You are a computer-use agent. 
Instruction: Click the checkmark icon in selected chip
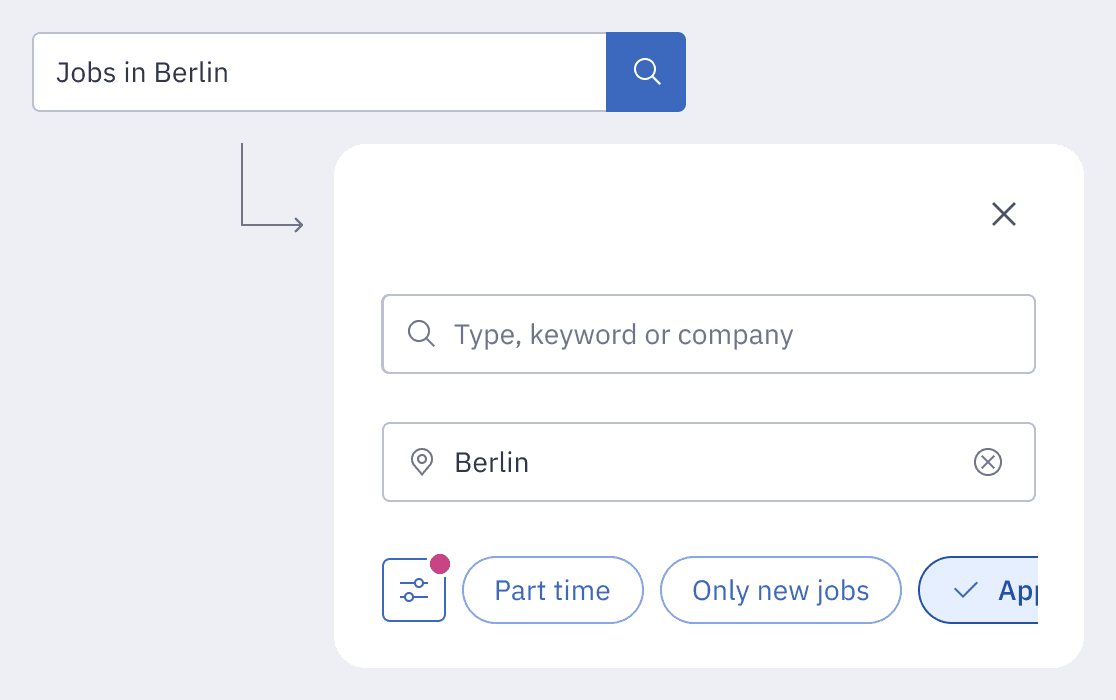pos(965,591)
